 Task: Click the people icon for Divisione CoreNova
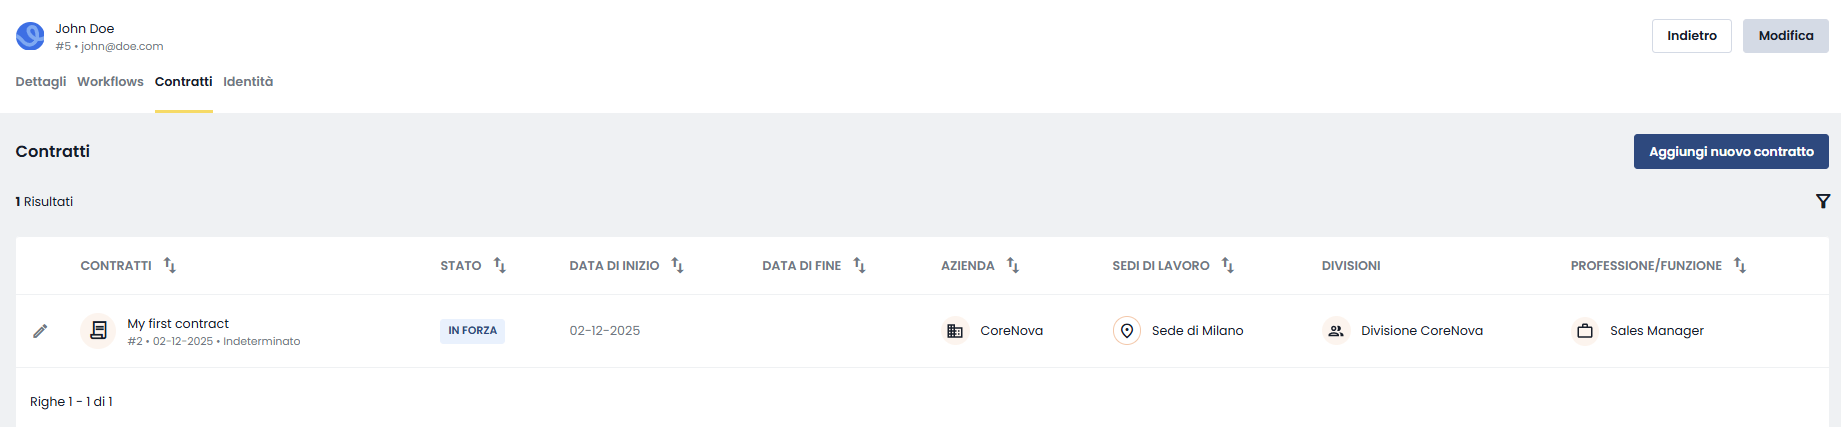point(1336,331)
